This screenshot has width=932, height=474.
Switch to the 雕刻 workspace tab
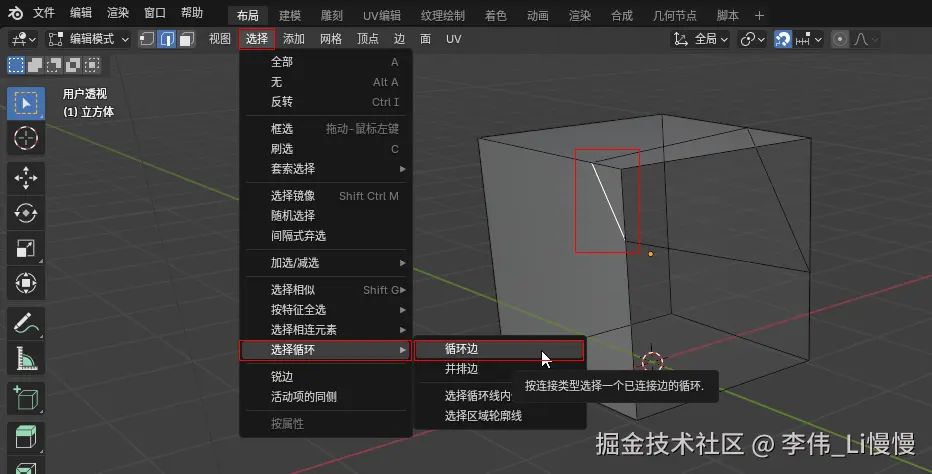(332, 15)
